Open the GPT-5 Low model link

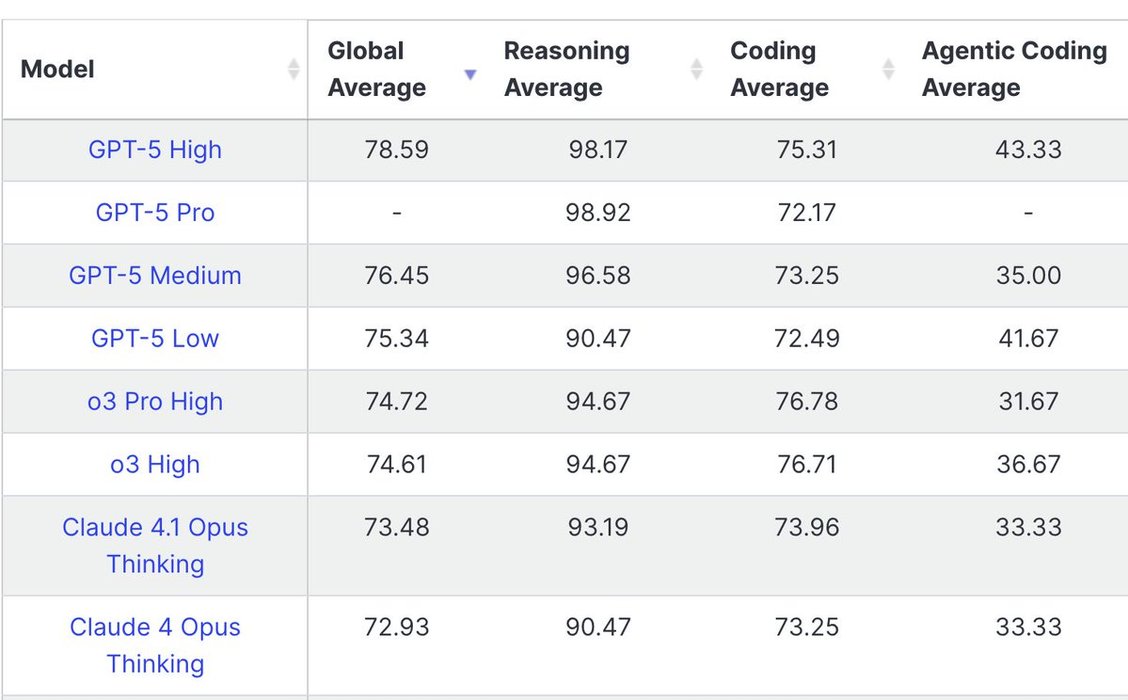pos(155,339)
